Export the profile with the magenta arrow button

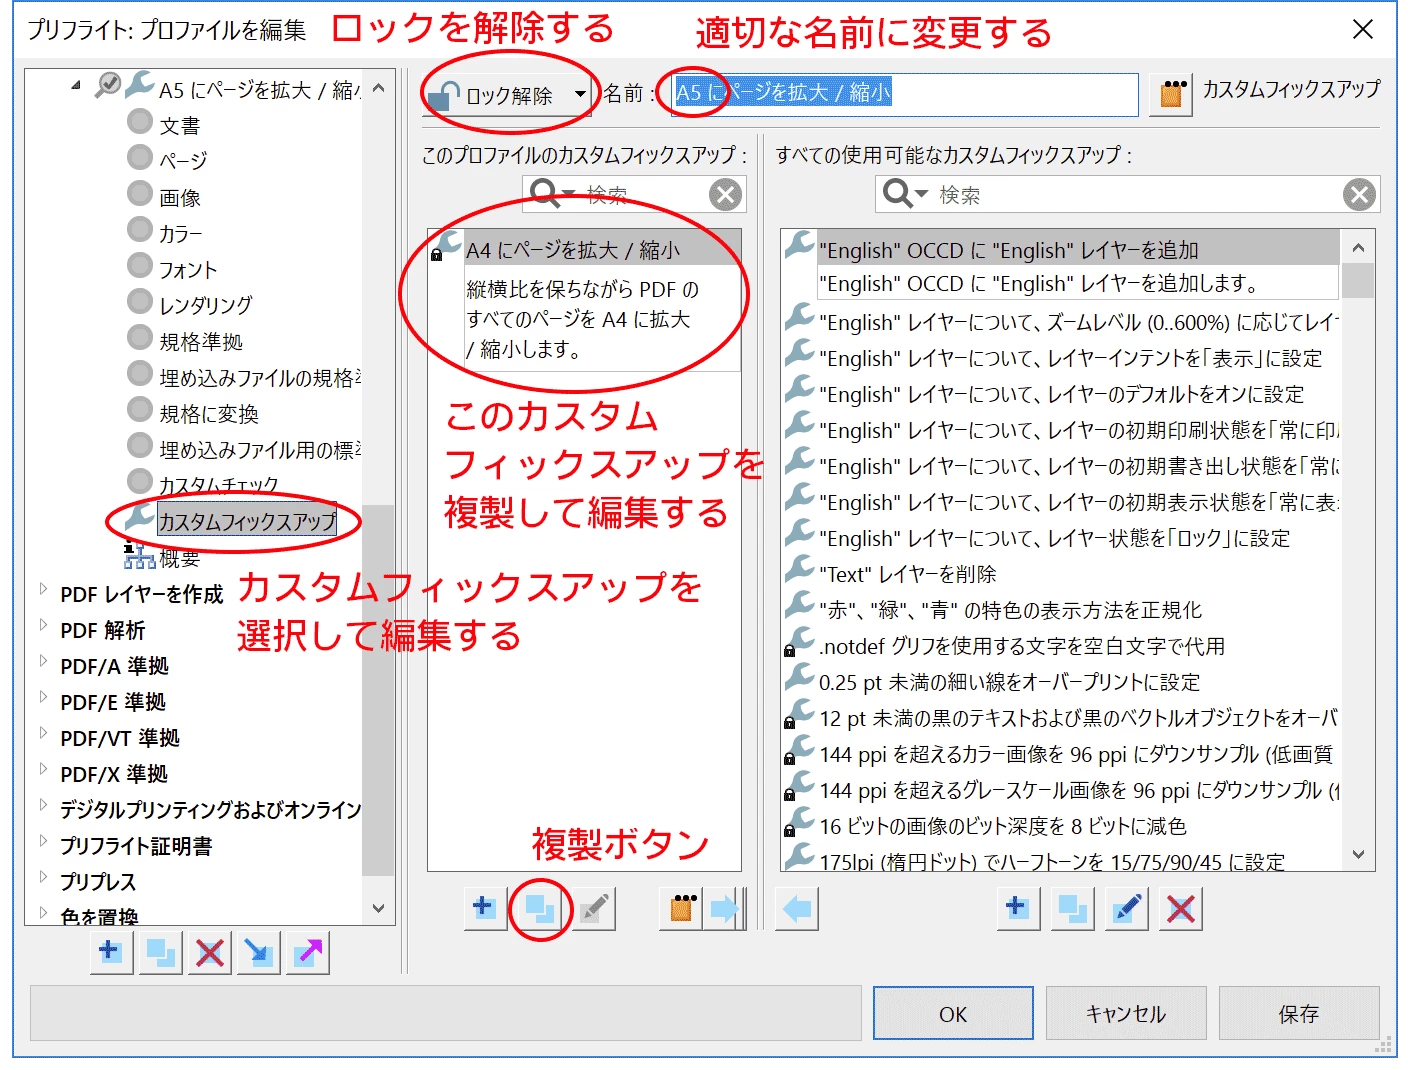[308, 952]
